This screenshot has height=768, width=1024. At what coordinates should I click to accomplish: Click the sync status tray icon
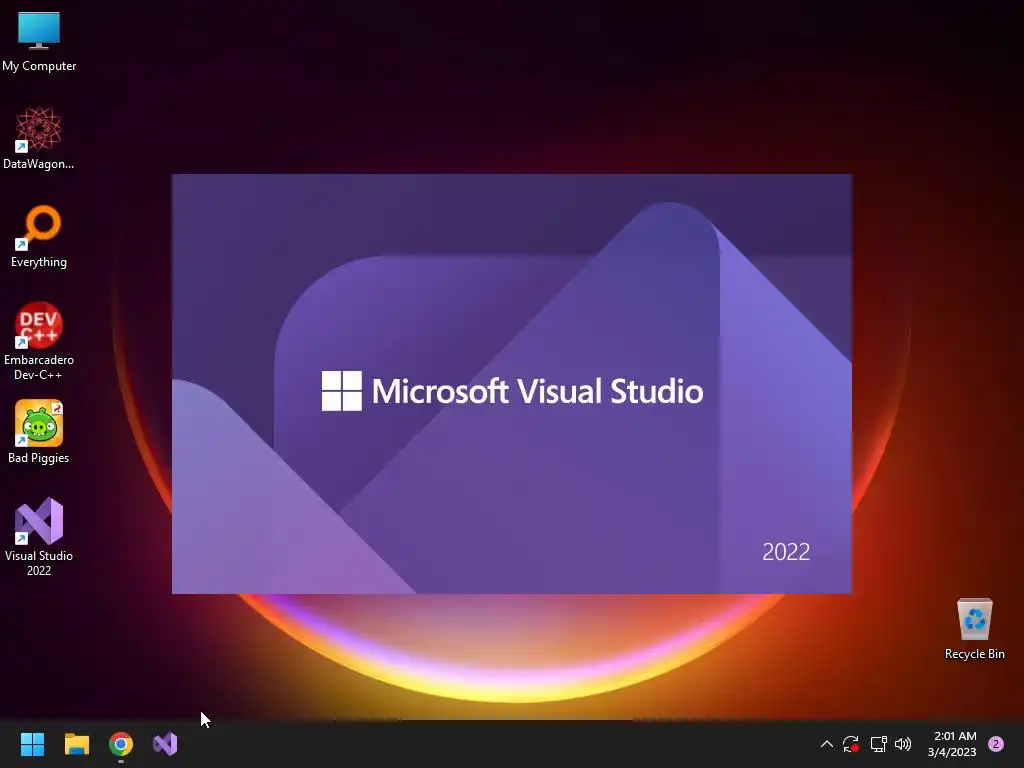click(x=850, y=744)
